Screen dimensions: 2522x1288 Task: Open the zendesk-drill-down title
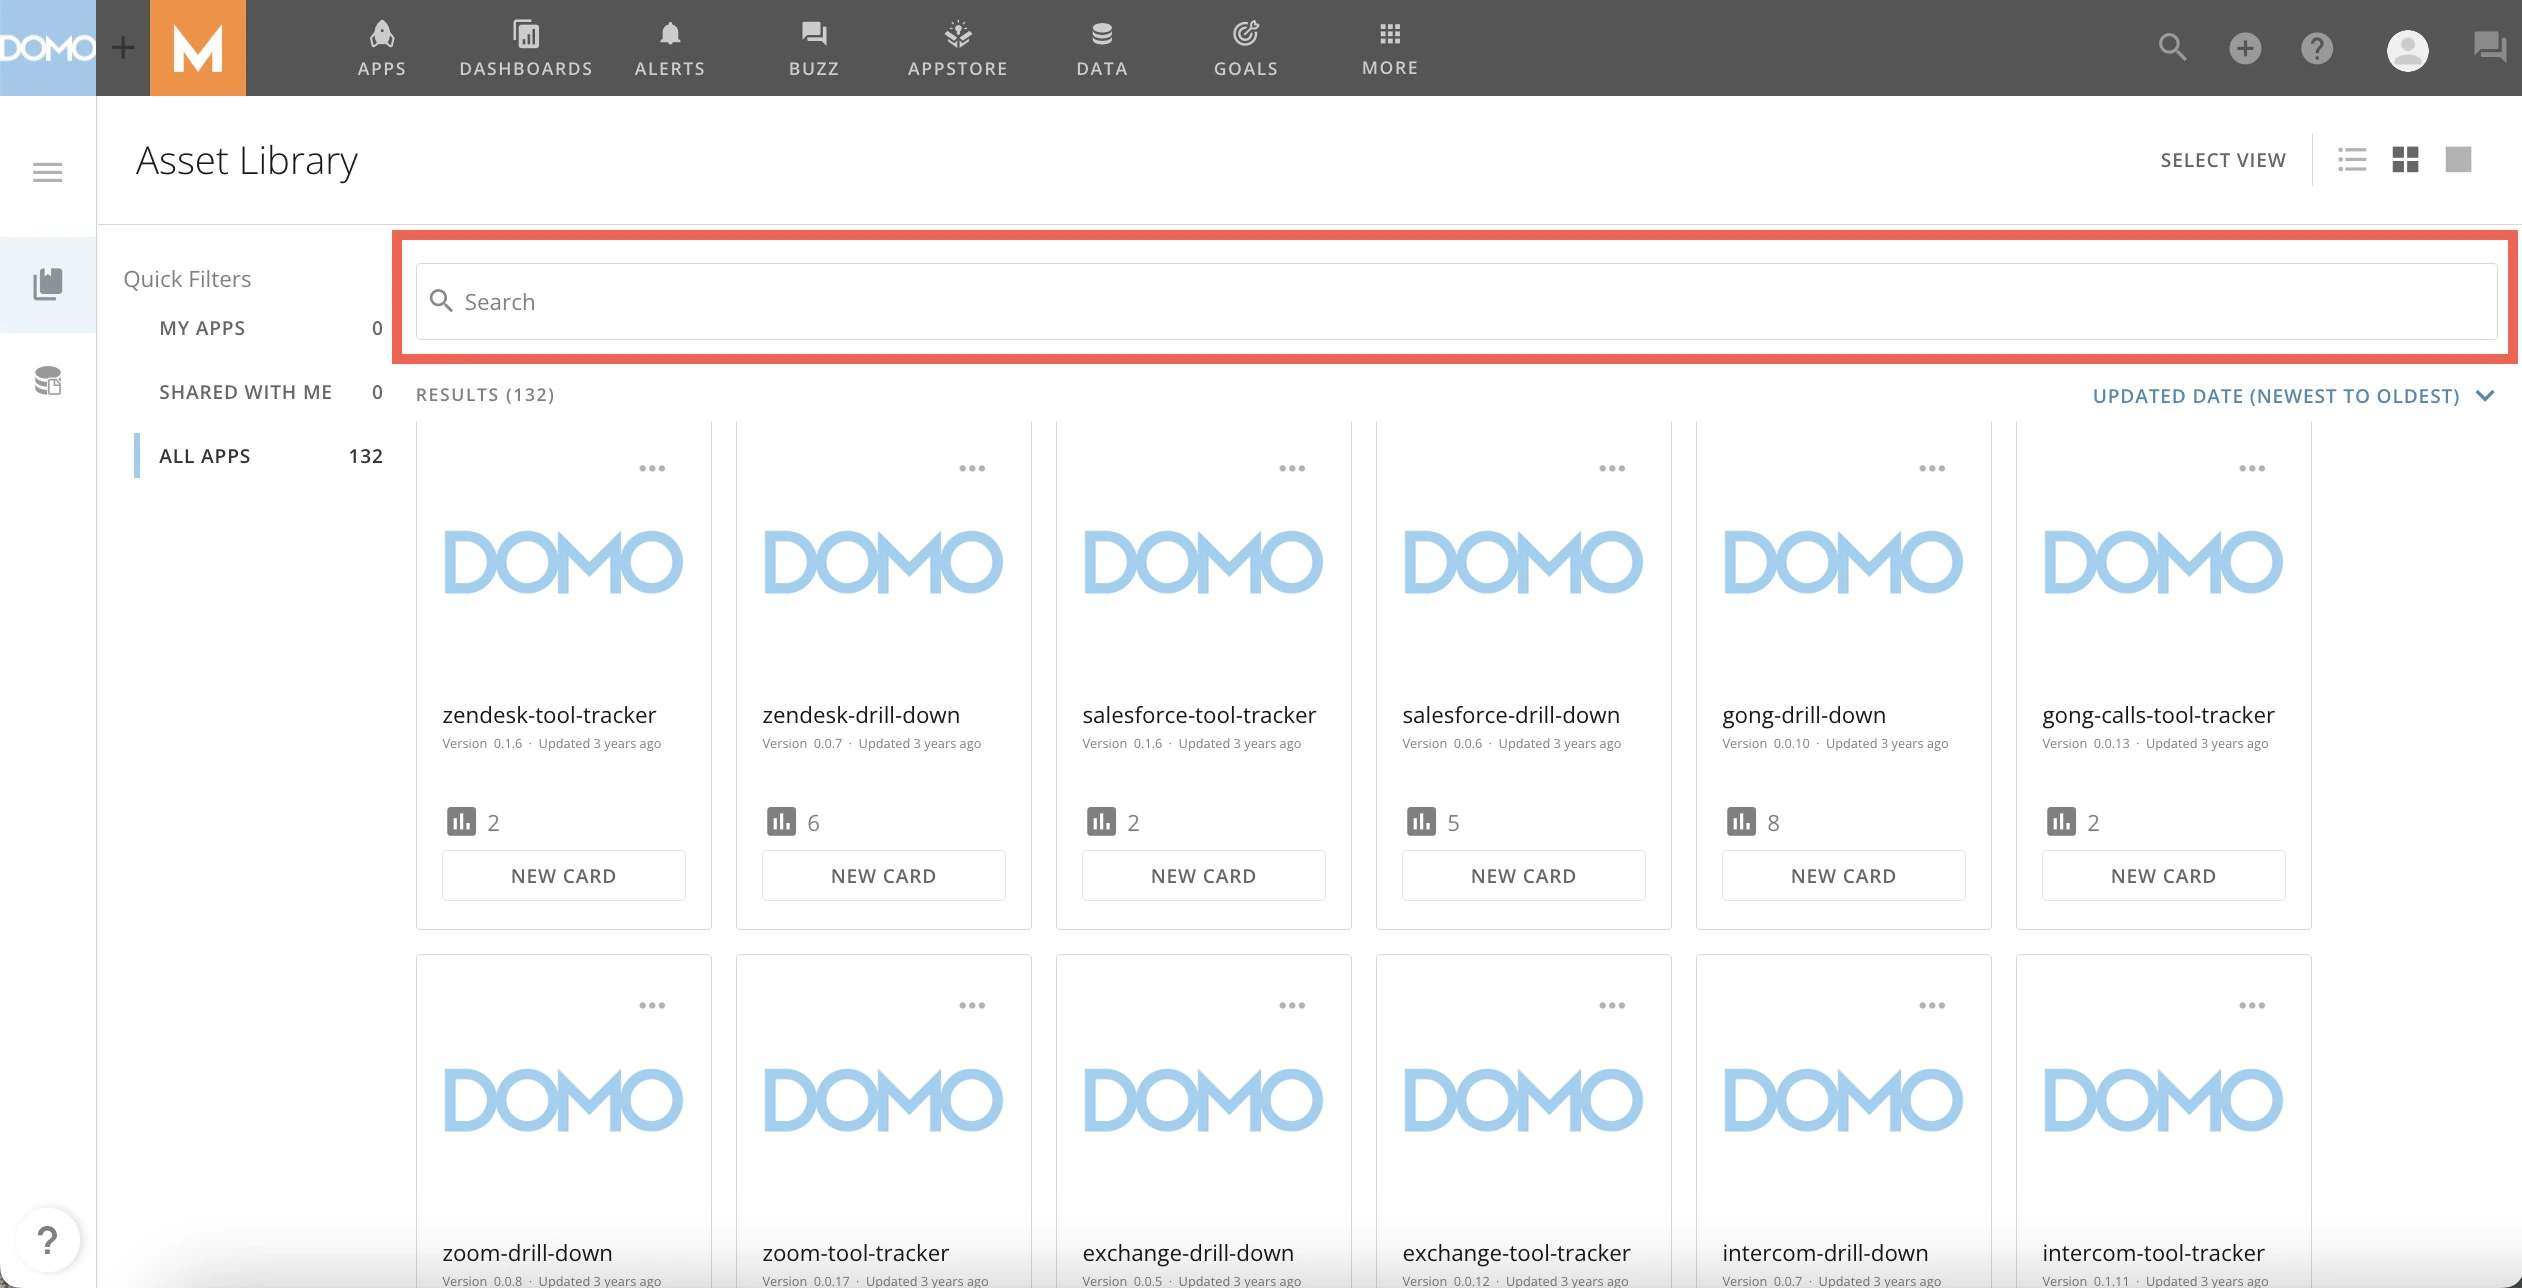(x=861, y=715)
